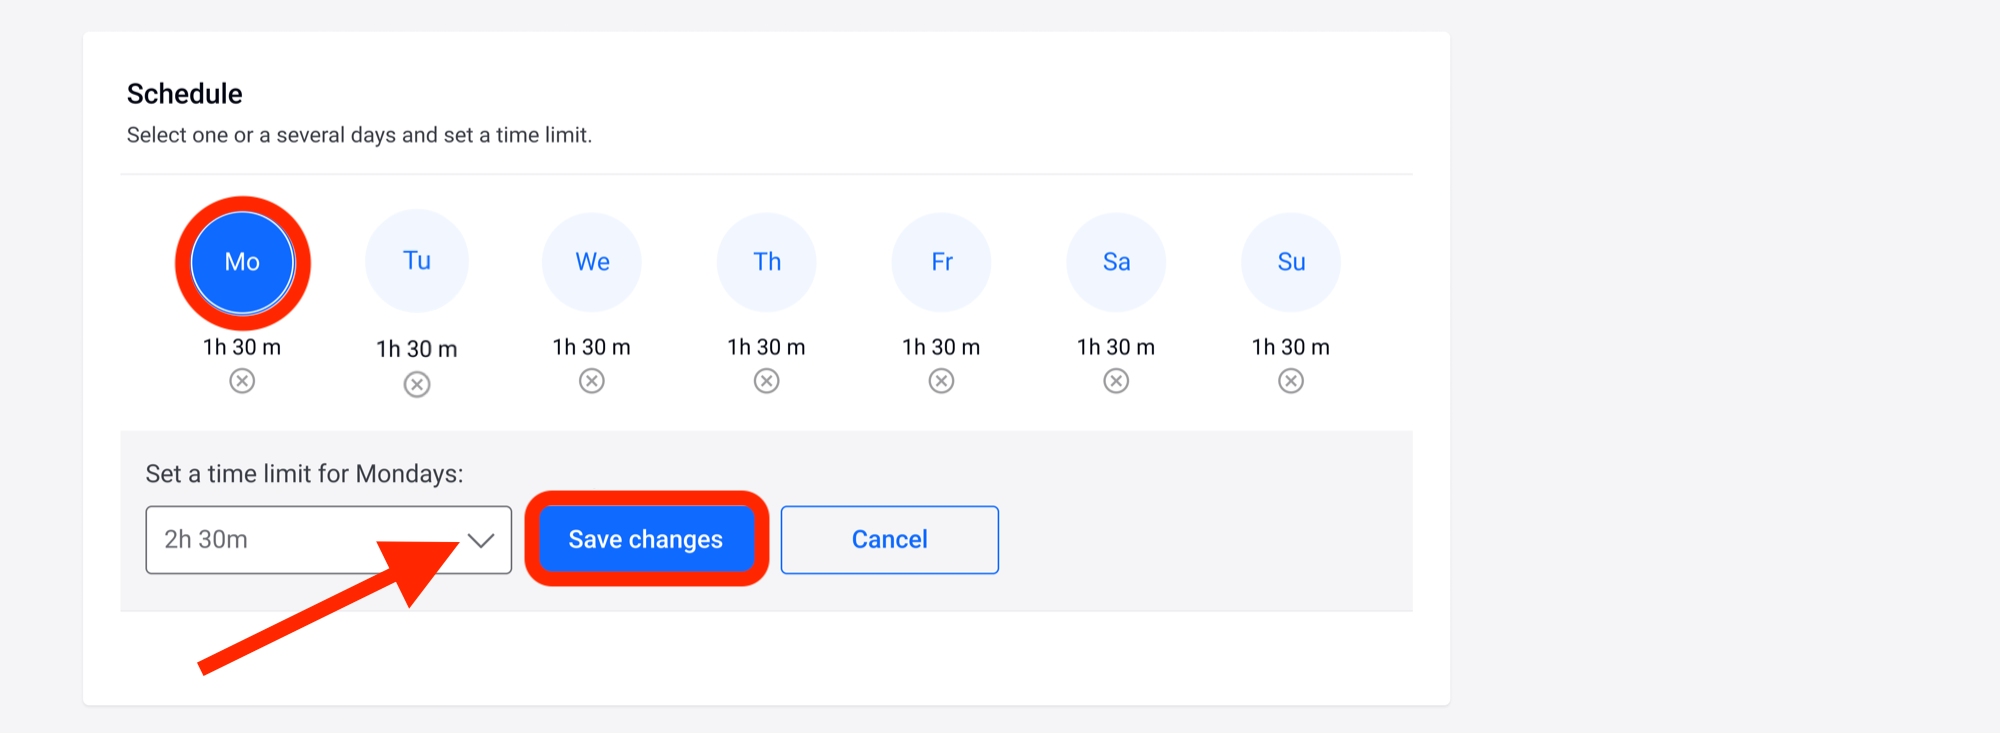Delete Thursday's time limit via the x icon
Viewport: 2000px width, 733px height.
[x=767, y=381]
